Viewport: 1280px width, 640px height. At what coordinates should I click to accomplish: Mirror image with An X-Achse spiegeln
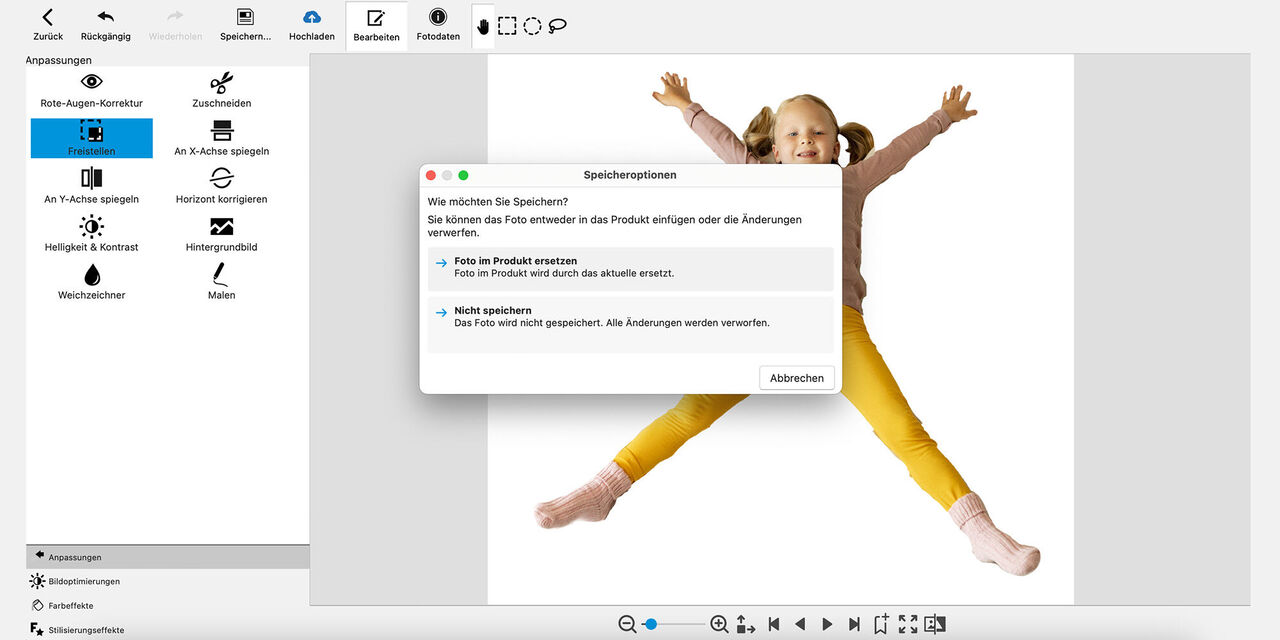[221, 138]
